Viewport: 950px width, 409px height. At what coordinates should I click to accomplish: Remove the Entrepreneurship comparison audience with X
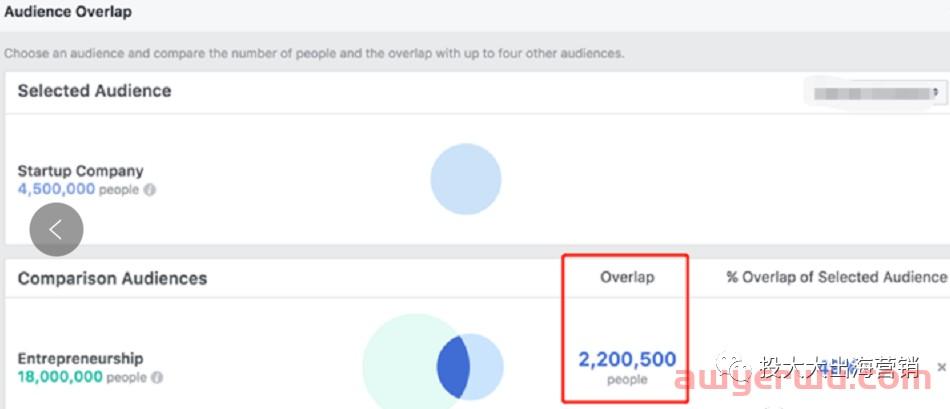tap(942, 367)
